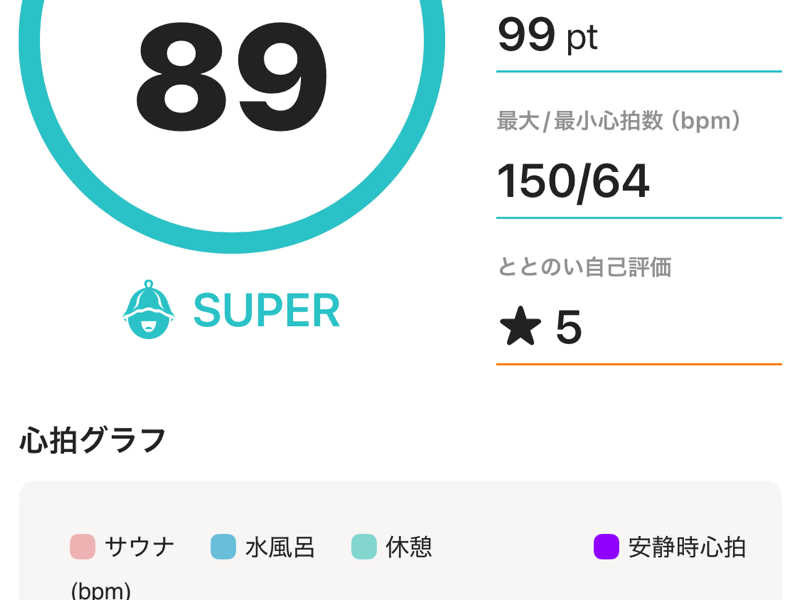
Task: Select the teal 休憩 legend swatch
Action: [x=364, y=547]
